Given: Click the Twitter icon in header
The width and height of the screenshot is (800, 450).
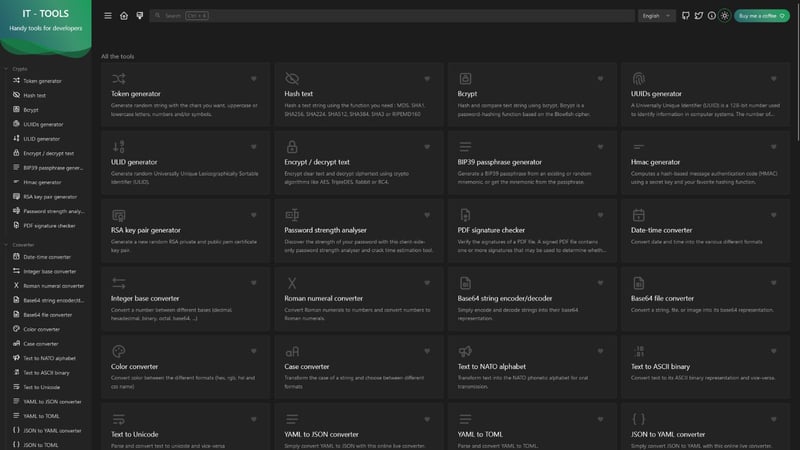Looking at the screenshot, I should click(x=698, y=16).
